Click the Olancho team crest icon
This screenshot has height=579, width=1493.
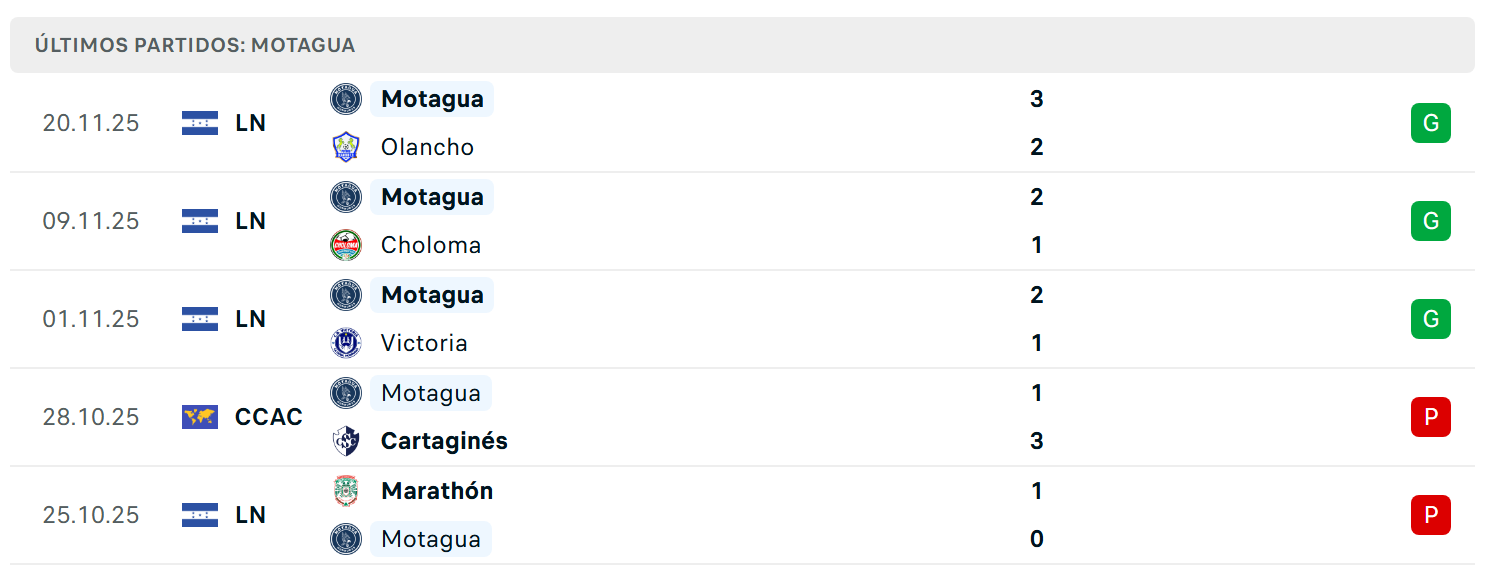coord(345,147)
